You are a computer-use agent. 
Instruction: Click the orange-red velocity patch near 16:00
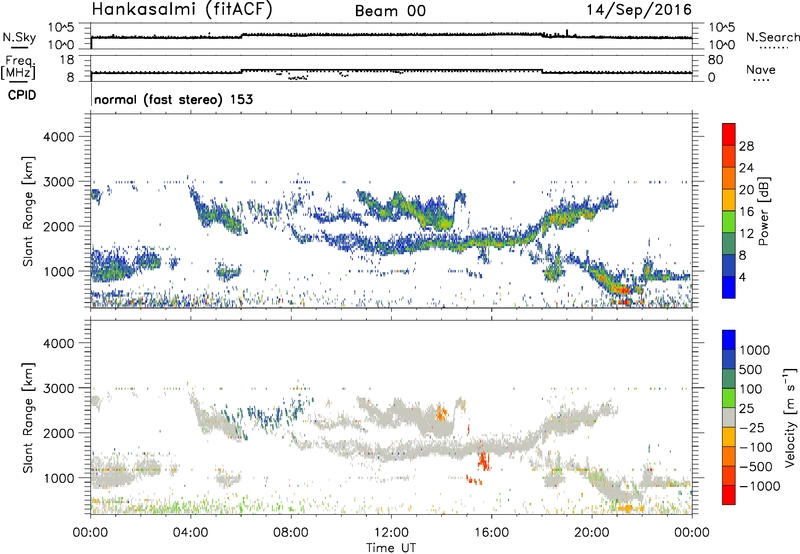483,460
